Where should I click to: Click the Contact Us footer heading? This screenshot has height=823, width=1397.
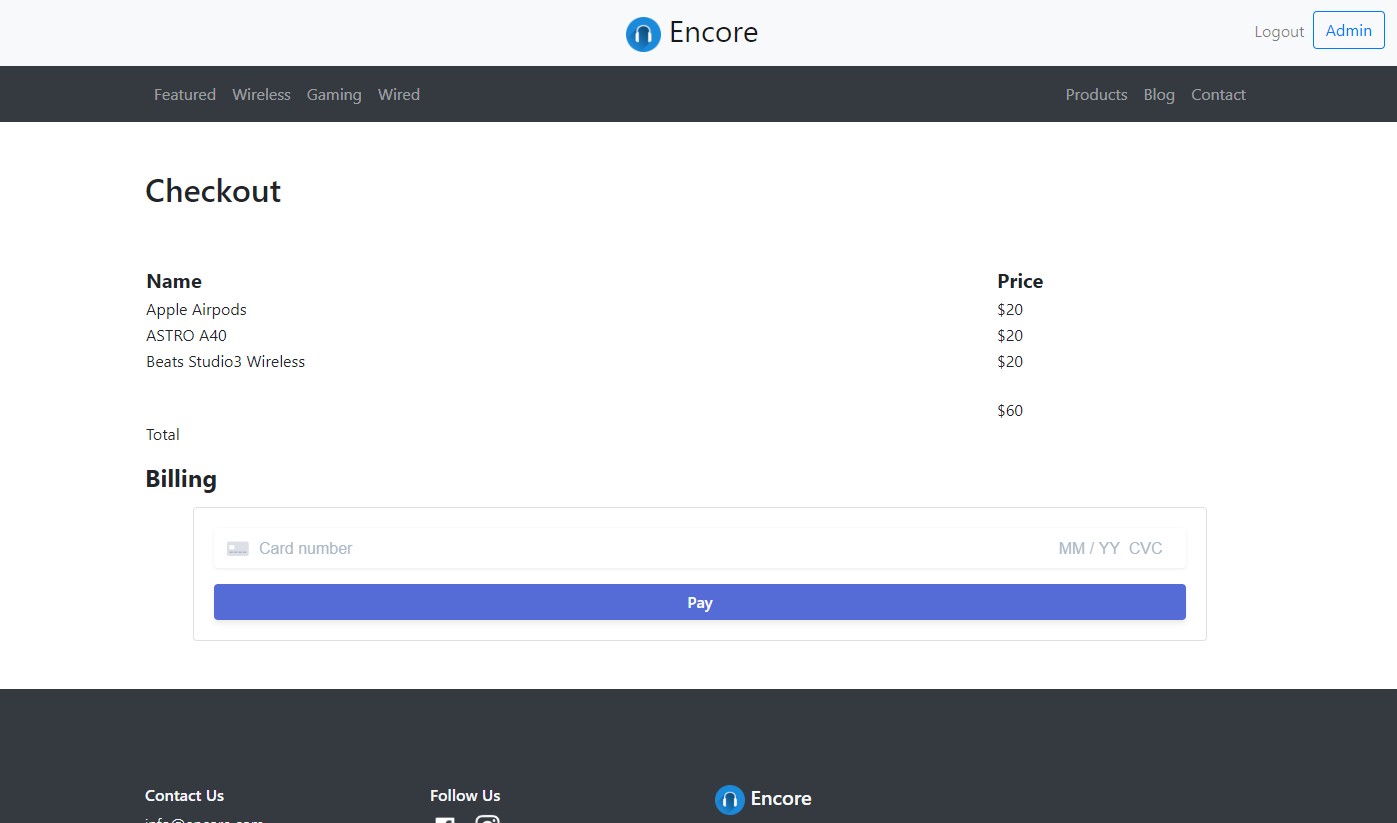point(184,796)
